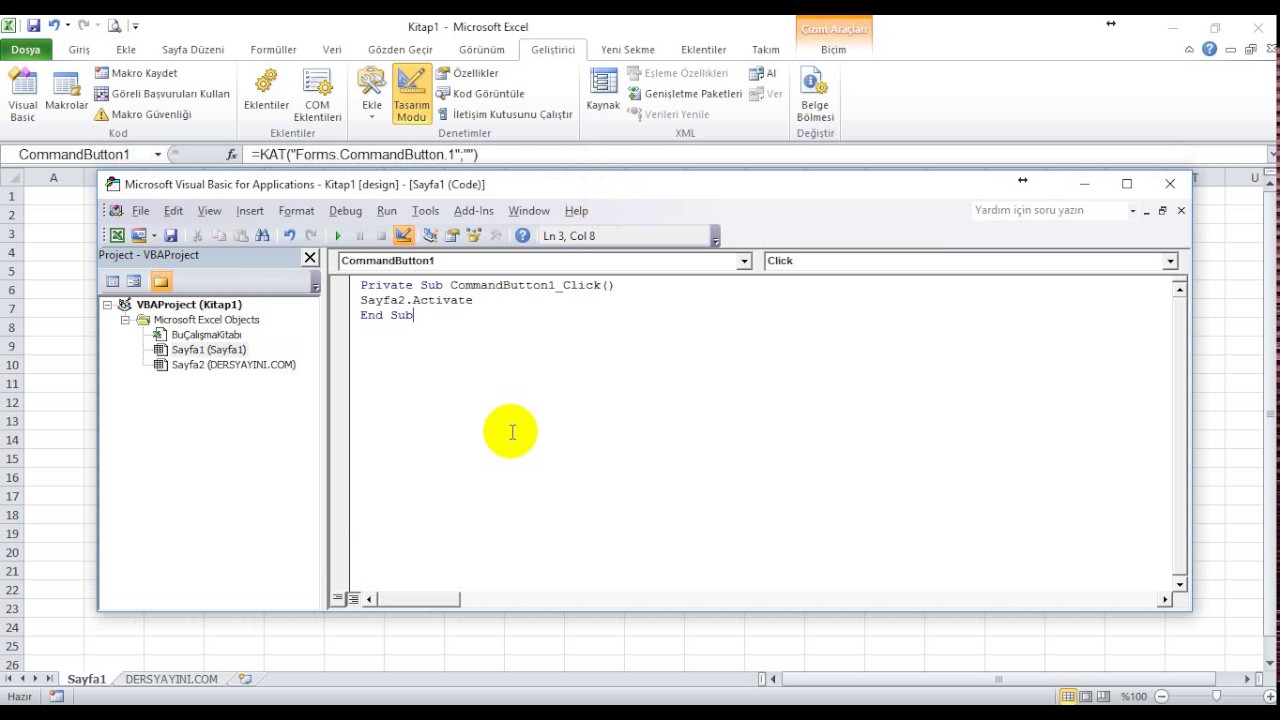Open the Insert object dropdown arrow
Viewport: 1280px width, 720px height.
pos(153,236)
